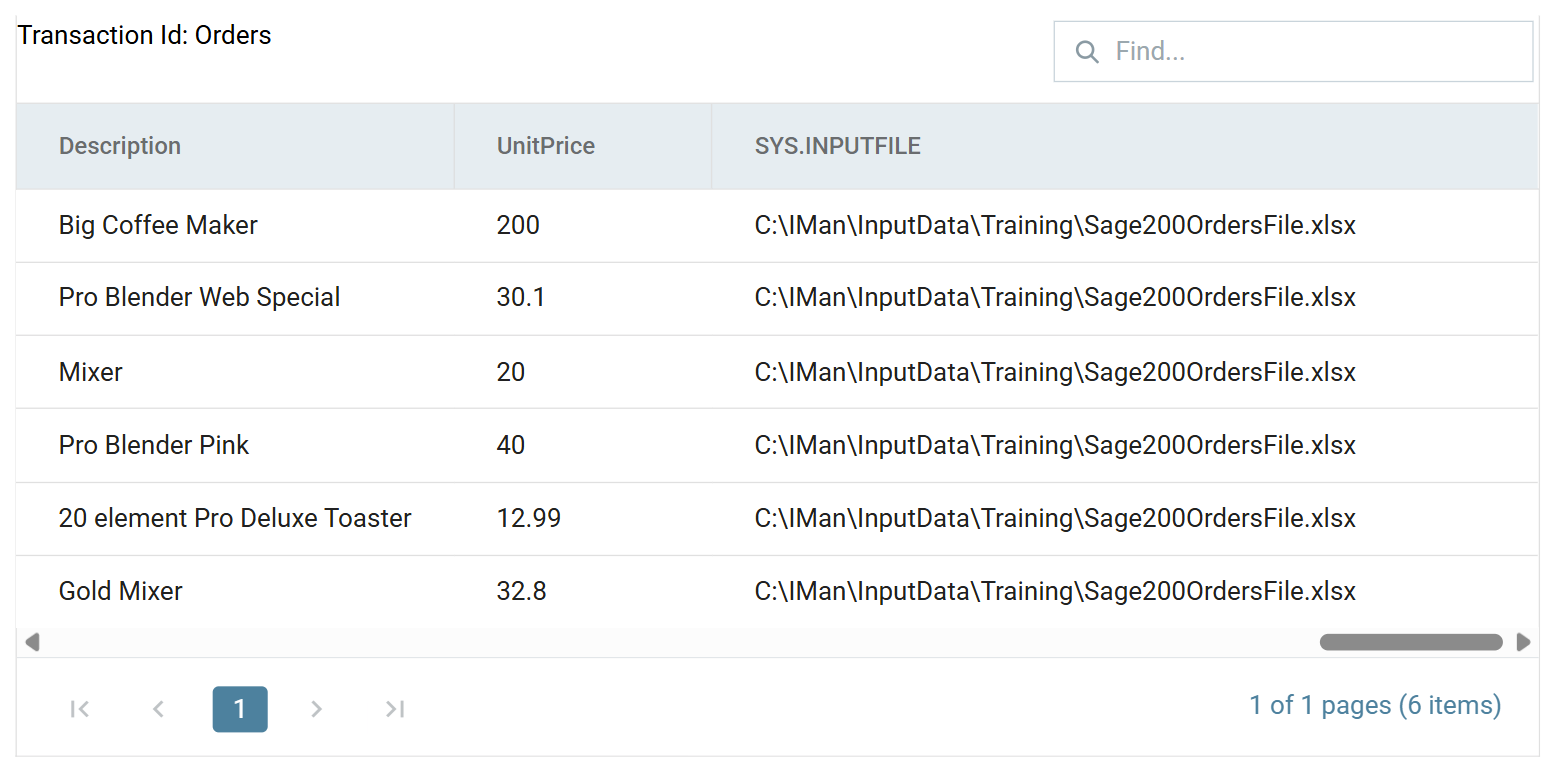
Task: Click horizontal scrollbar right arrow
Action: click(x=1523, y=642)
